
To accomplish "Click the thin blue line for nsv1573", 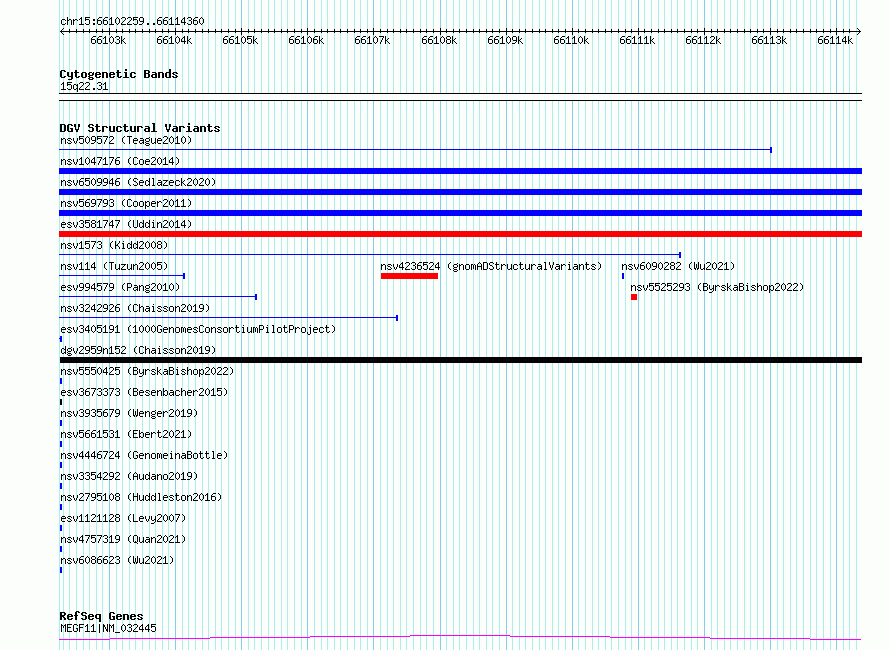I will click(370, 255).
